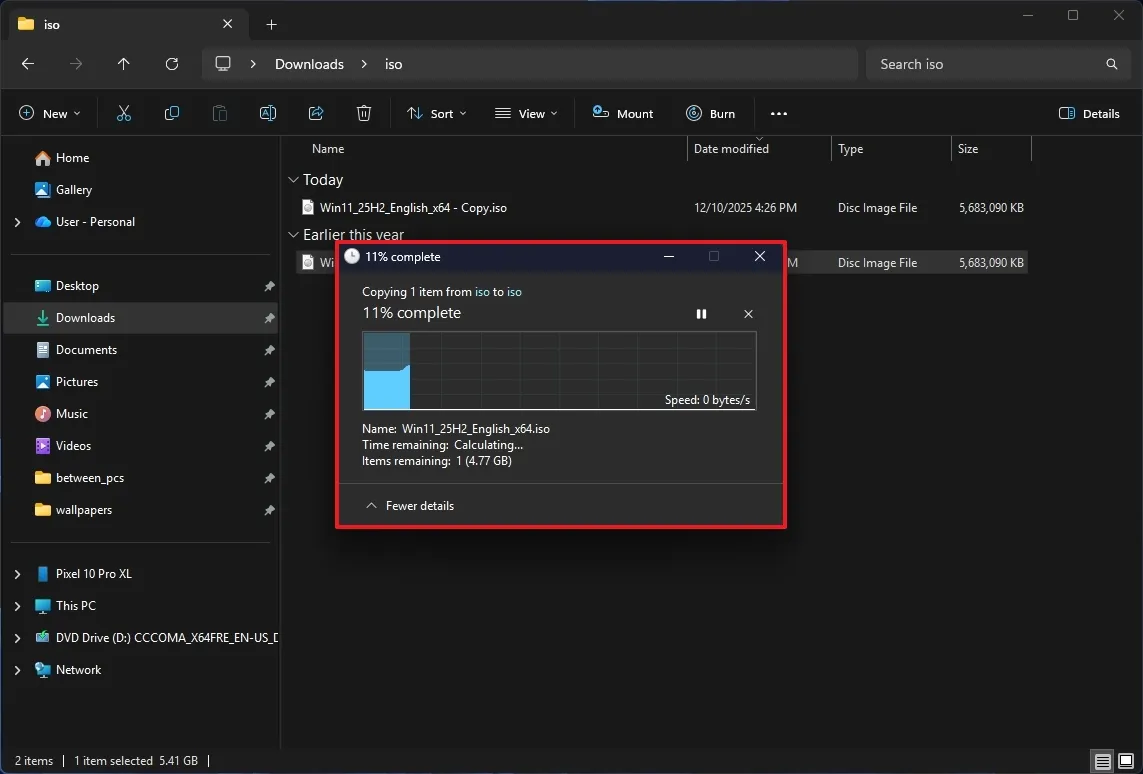Expand the This PC tree item
The width and height of the screenshot is (1143, 774).
tap(17, 605)
